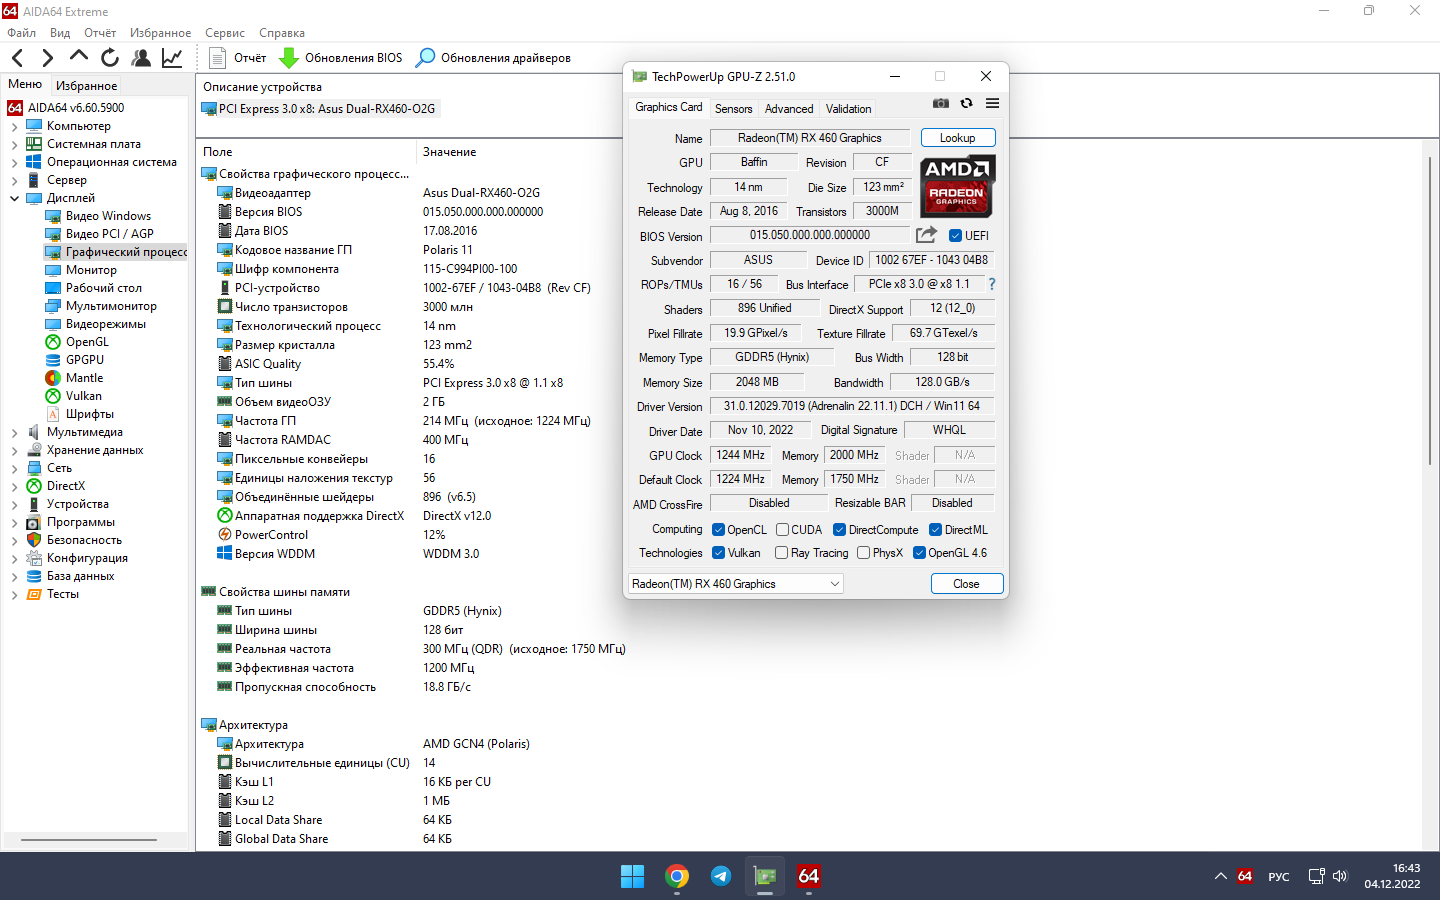Image resolution: width=1440 pixels, height=900 pixels.
Task: Open the Файл menu
Action: click(21, 33)
